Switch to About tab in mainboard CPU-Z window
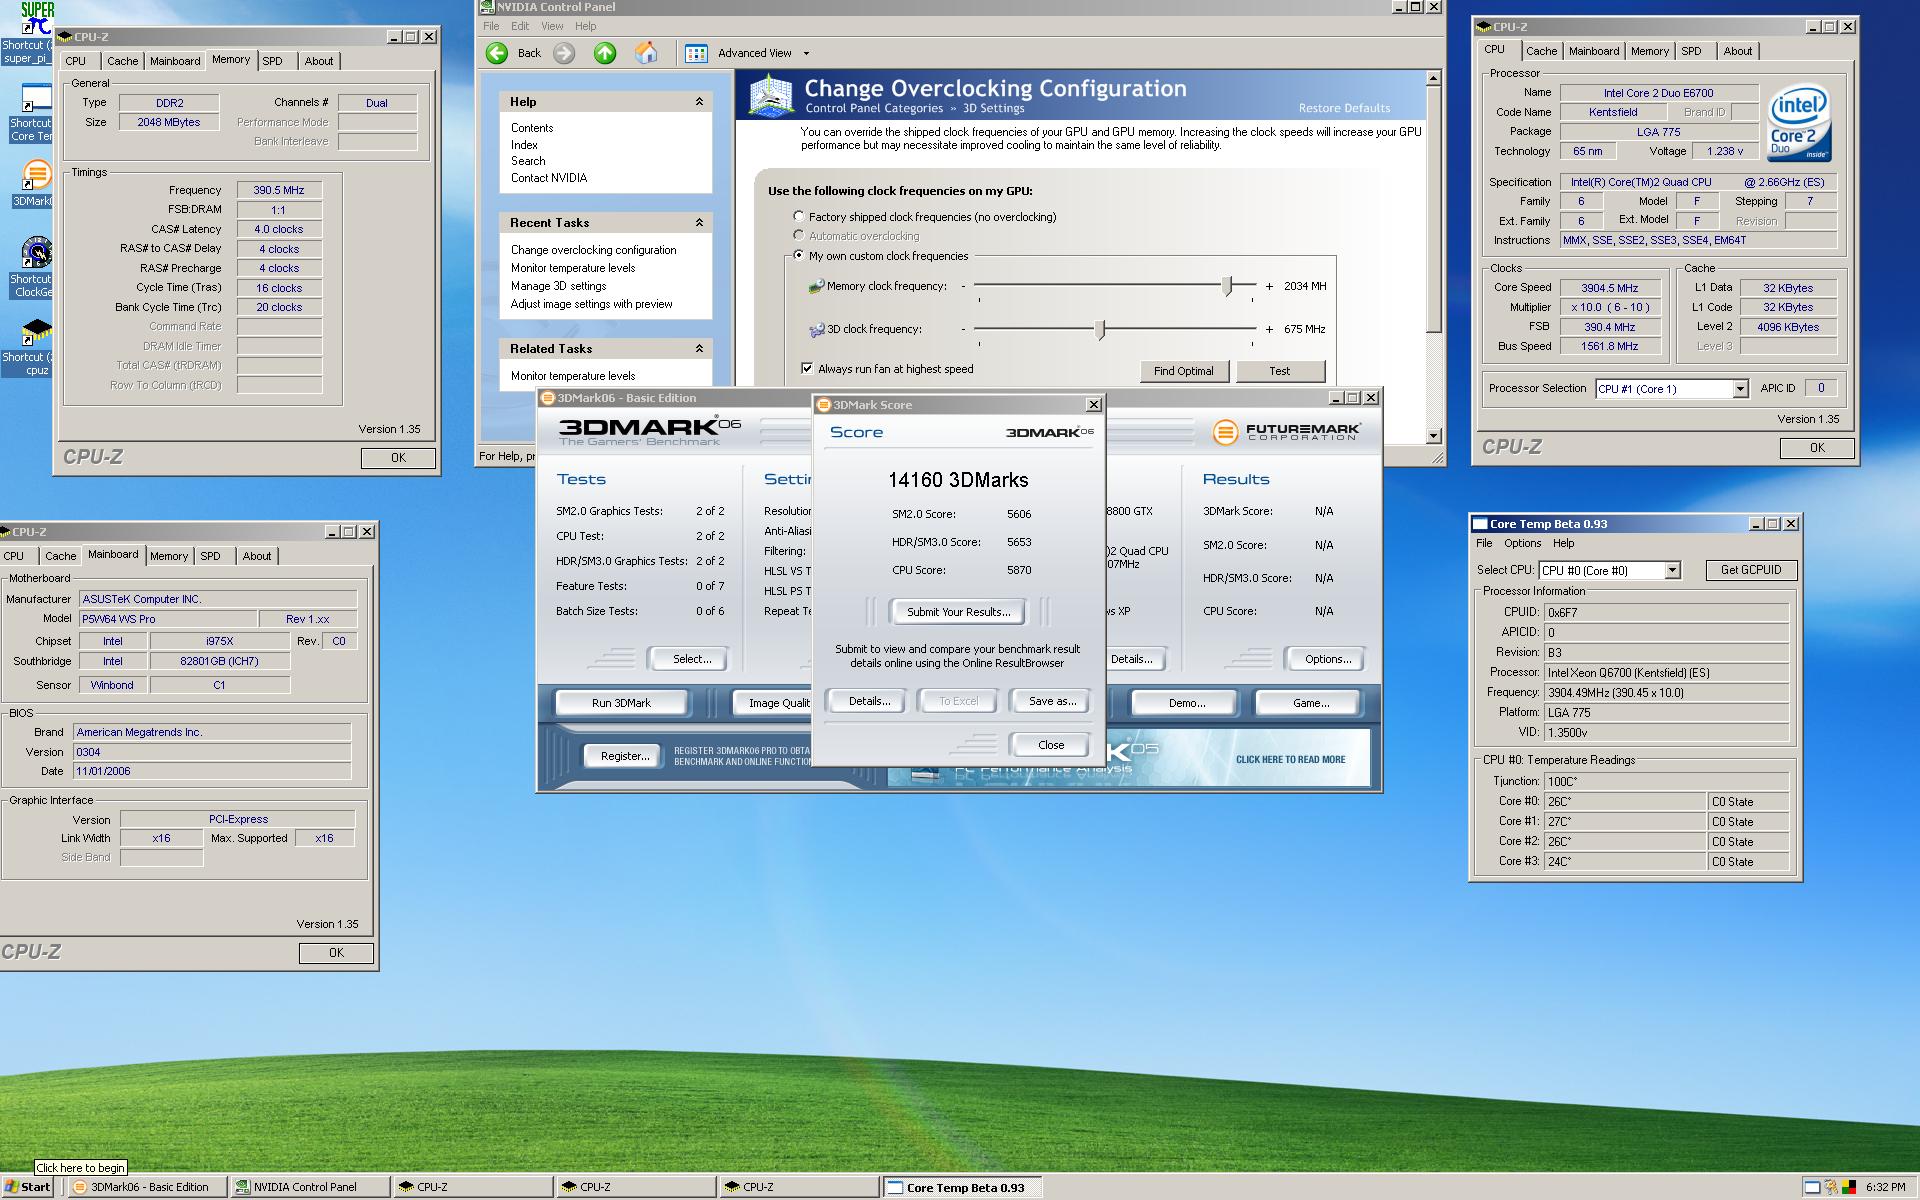The height and width of the screenshot is (1200, 1920). tap(257, 556)
